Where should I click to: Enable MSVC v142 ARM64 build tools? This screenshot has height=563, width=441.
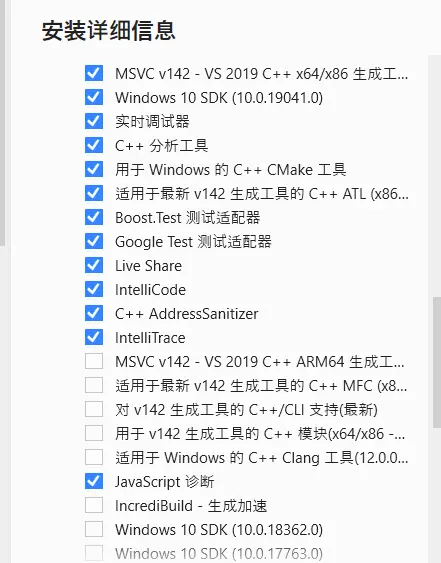[94, 361]
